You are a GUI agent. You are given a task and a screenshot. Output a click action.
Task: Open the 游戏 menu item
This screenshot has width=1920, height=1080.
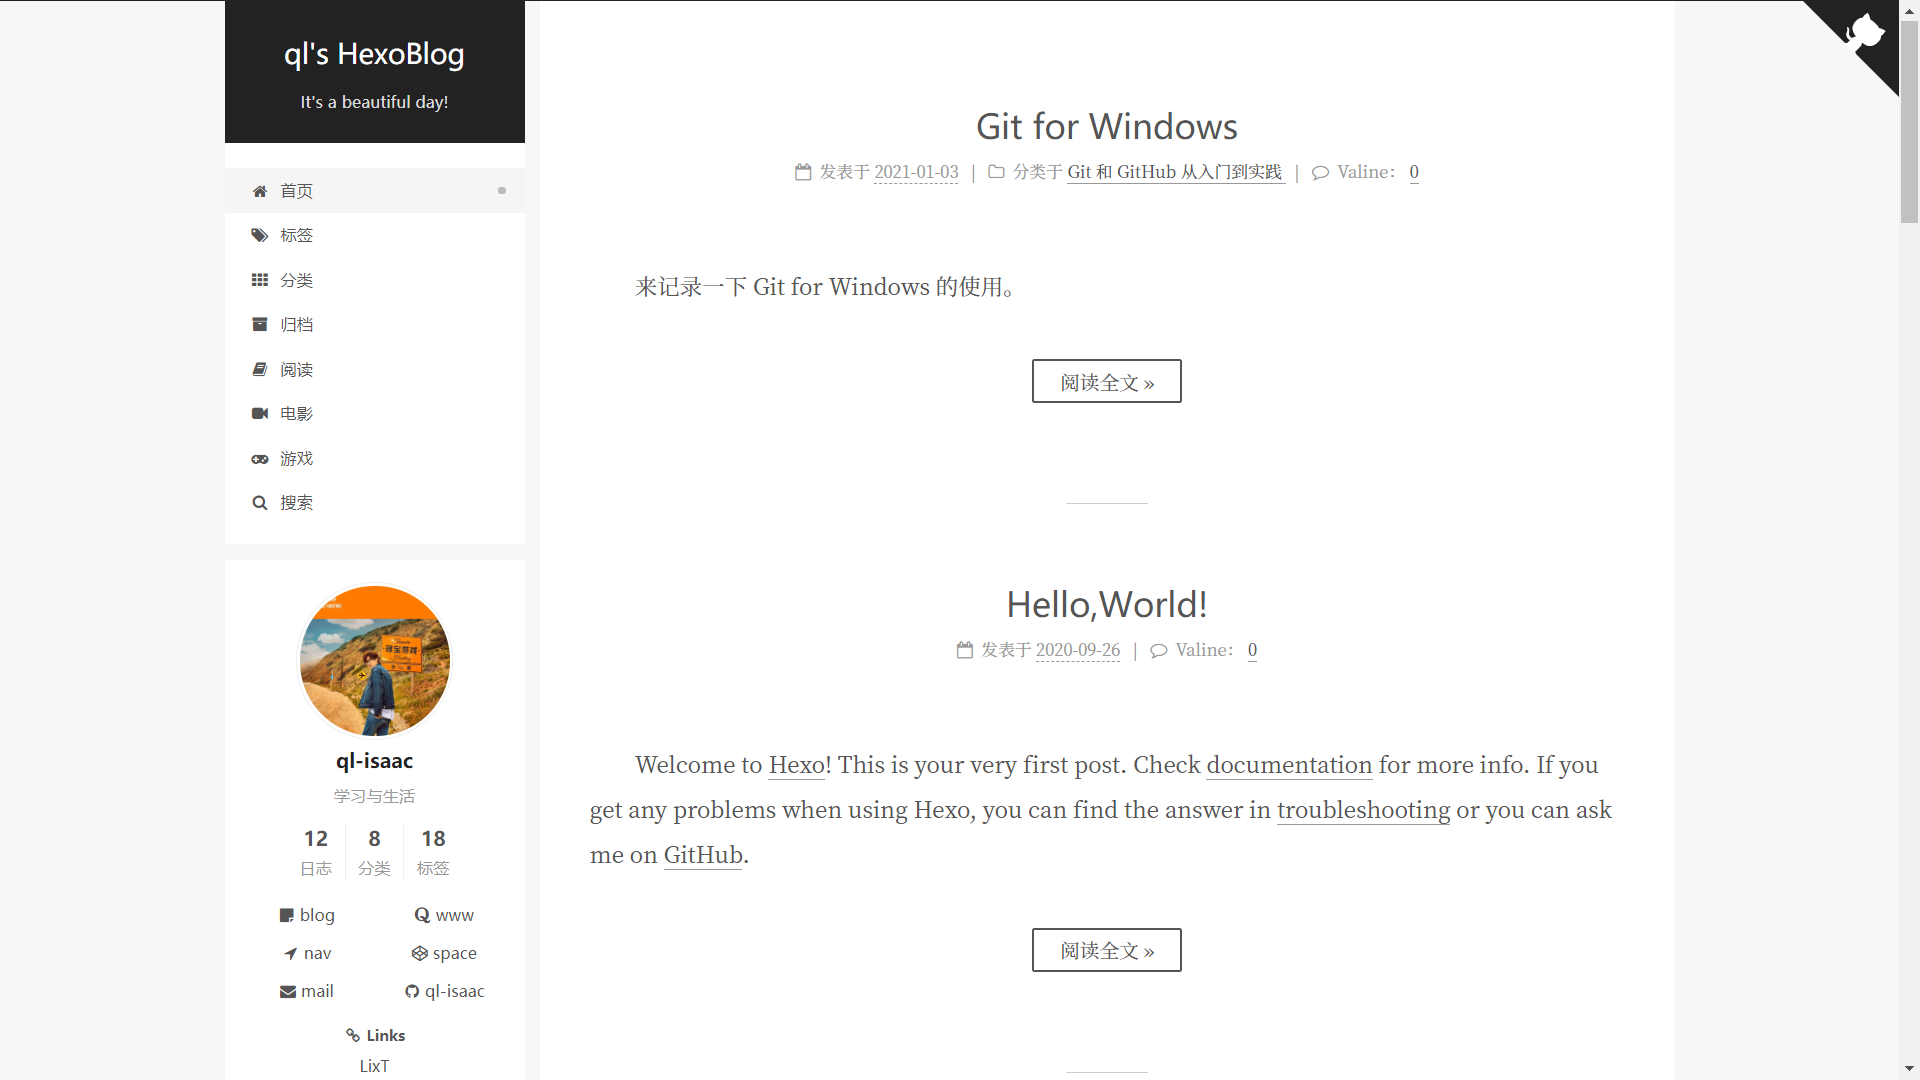pos(375,458)
